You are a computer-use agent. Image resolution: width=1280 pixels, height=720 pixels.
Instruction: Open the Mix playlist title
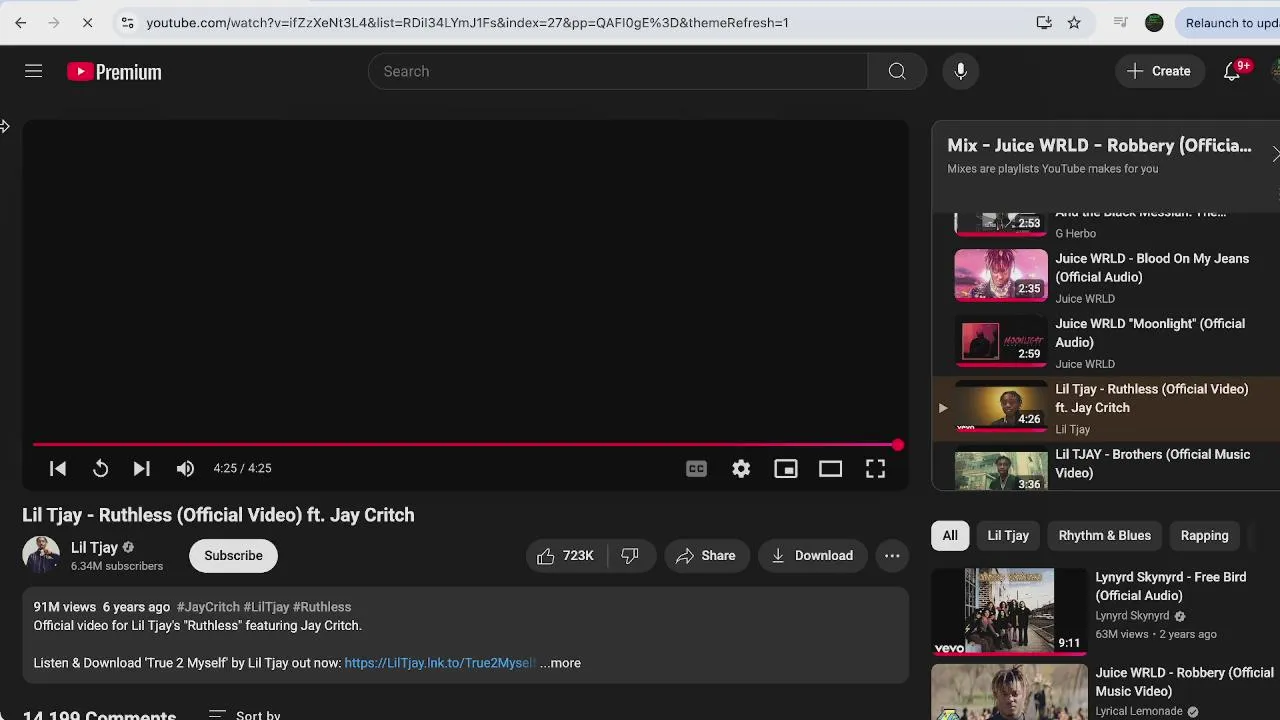pyautogui.click(x=1099, y=145)
